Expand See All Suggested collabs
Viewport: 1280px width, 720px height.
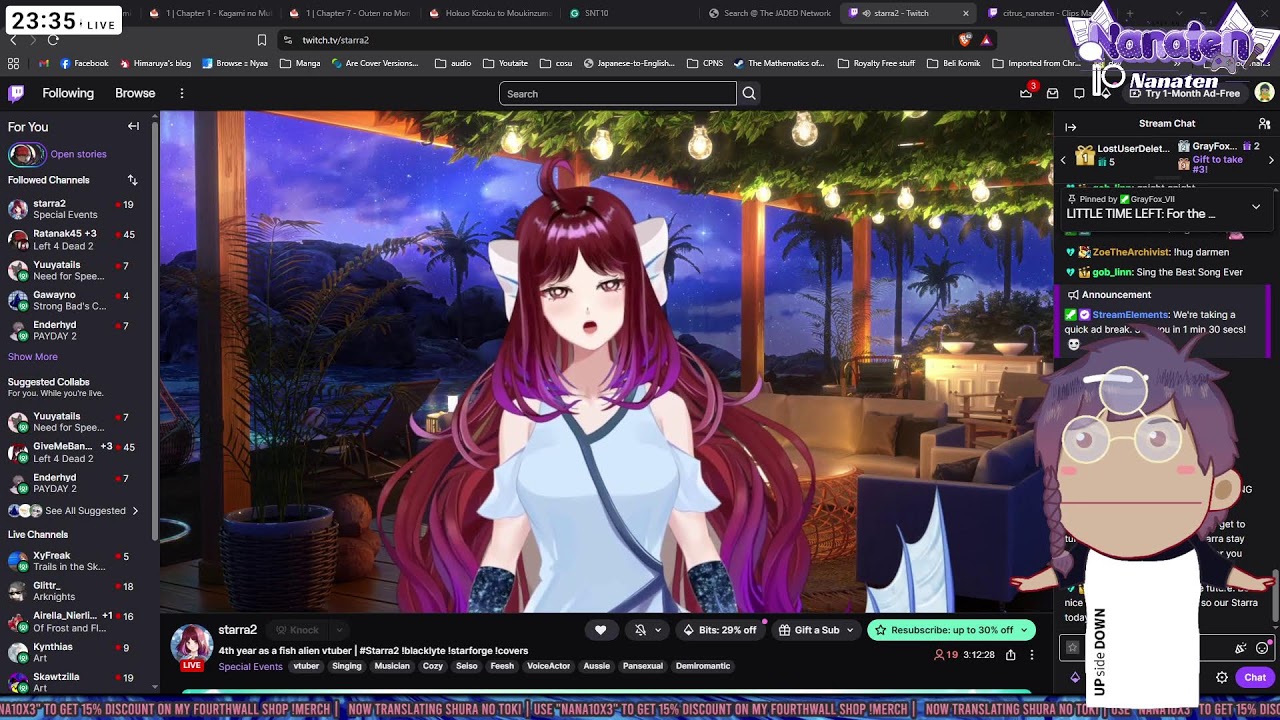(73, 511)
